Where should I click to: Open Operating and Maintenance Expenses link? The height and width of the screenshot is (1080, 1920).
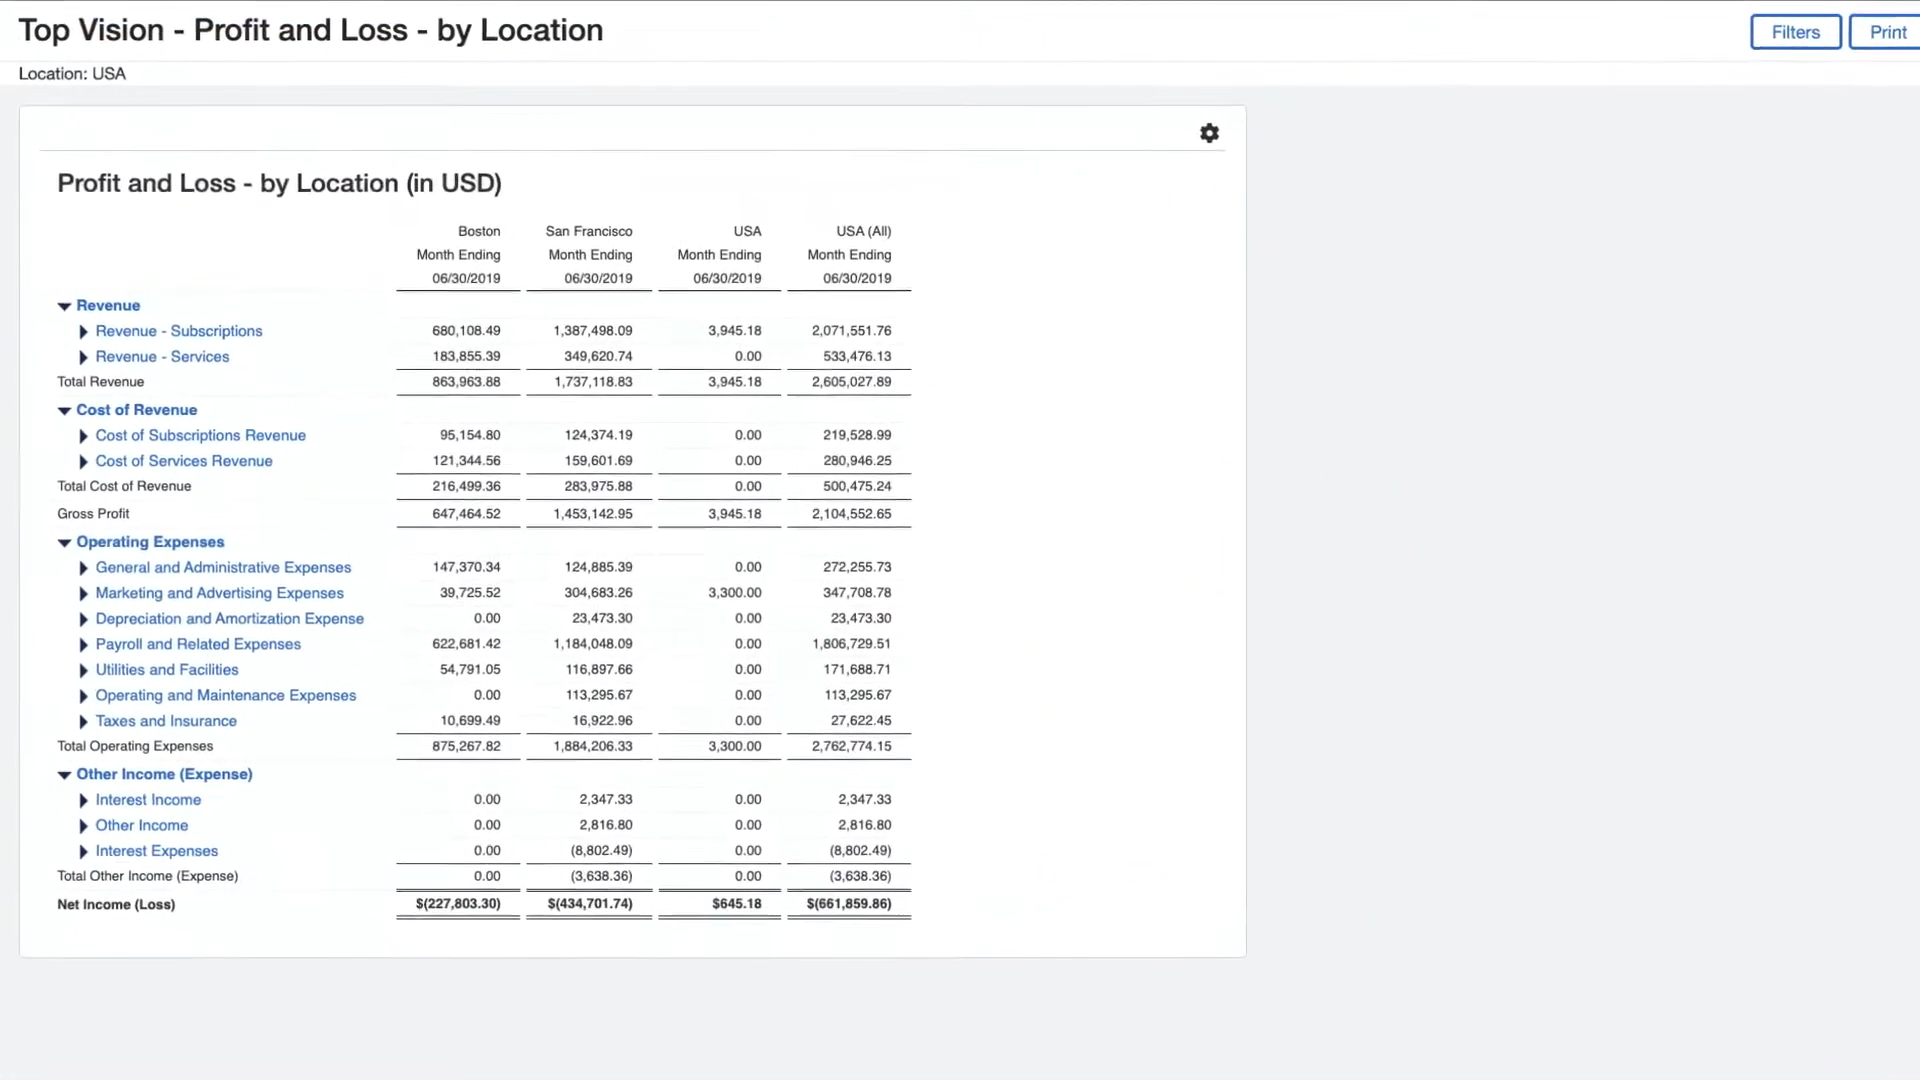[x=226, y=695]
